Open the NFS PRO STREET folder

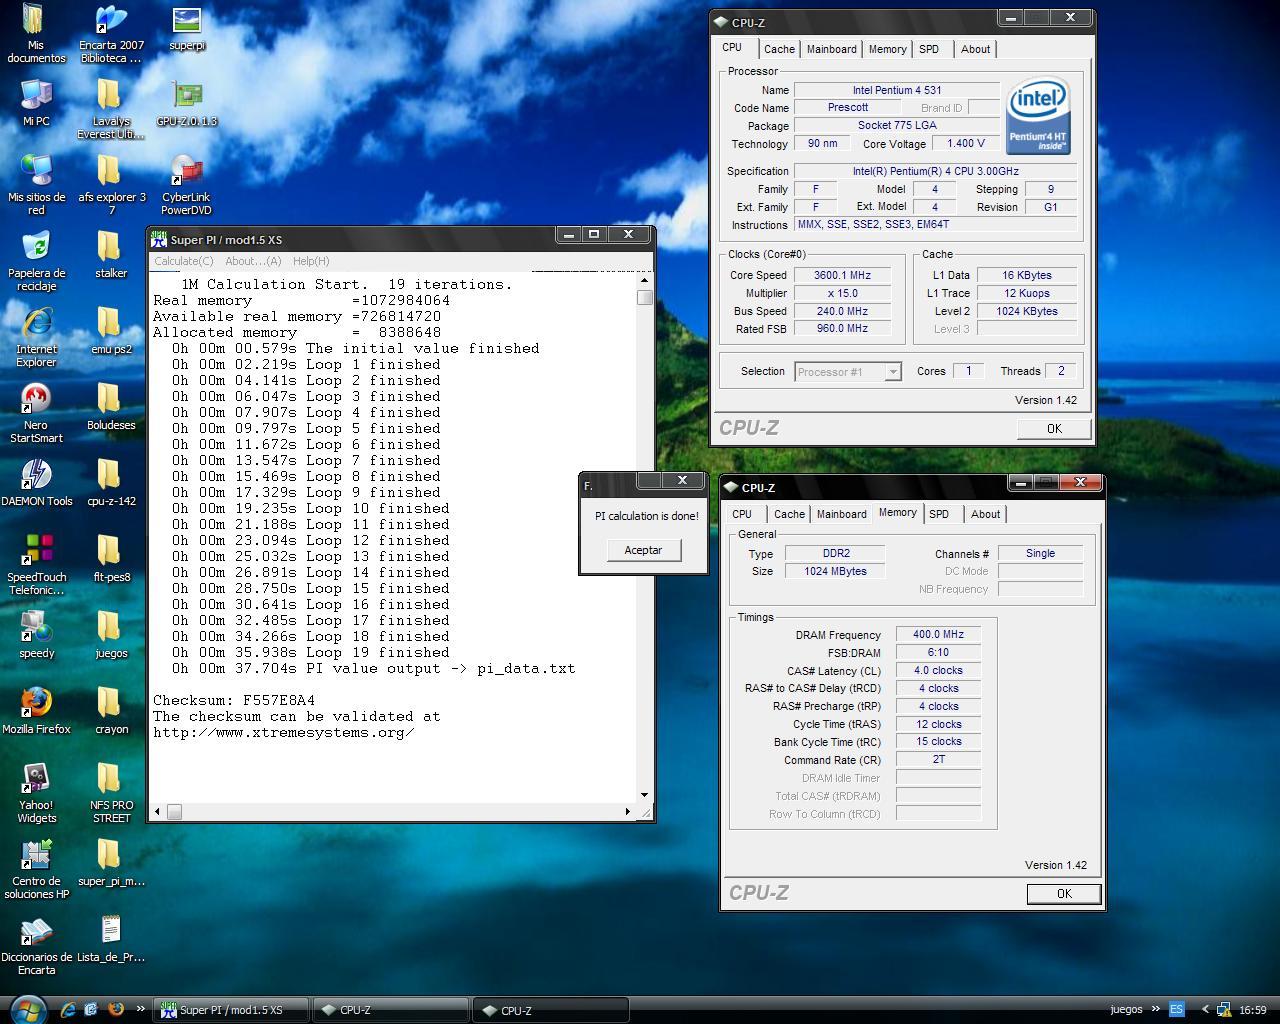pos(111,793)
